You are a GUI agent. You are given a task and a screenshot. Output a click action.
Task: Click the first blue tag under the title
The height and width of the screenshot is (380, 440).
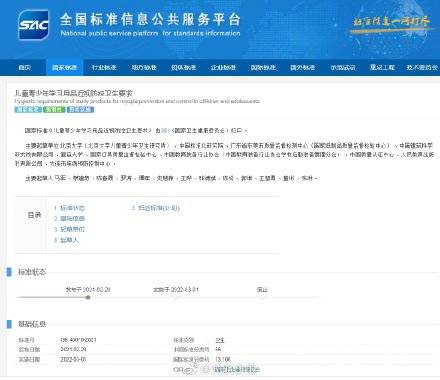(28, 109)
